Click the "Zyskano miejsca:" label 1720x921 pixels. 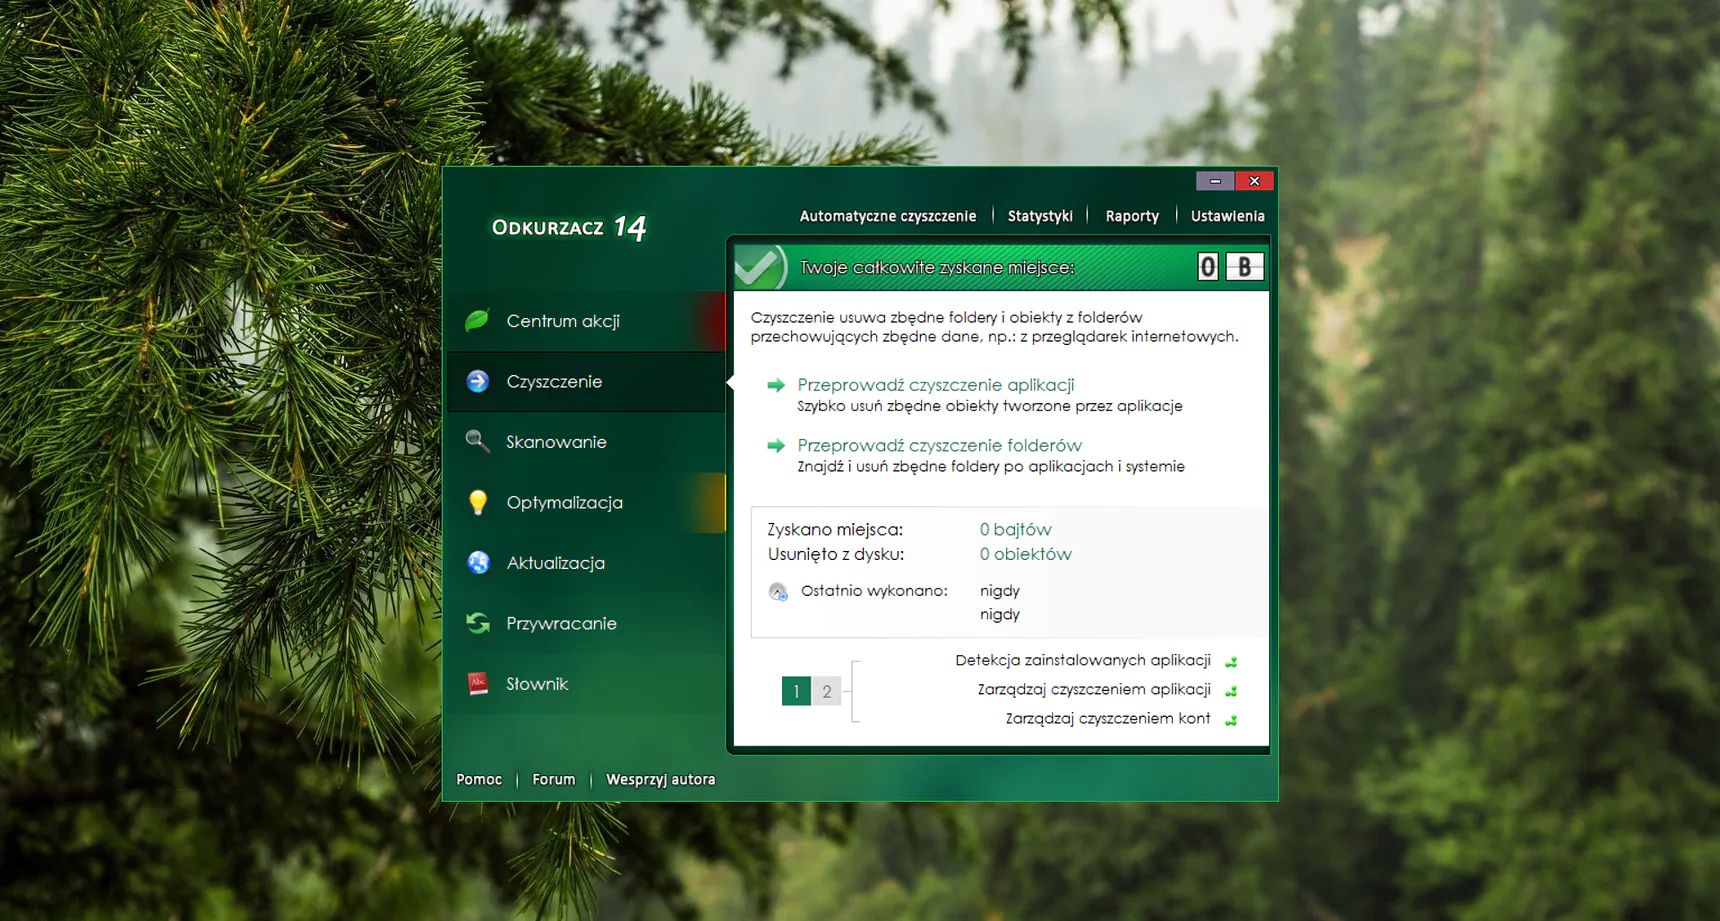pyautogui.click(x=835, y=529)
